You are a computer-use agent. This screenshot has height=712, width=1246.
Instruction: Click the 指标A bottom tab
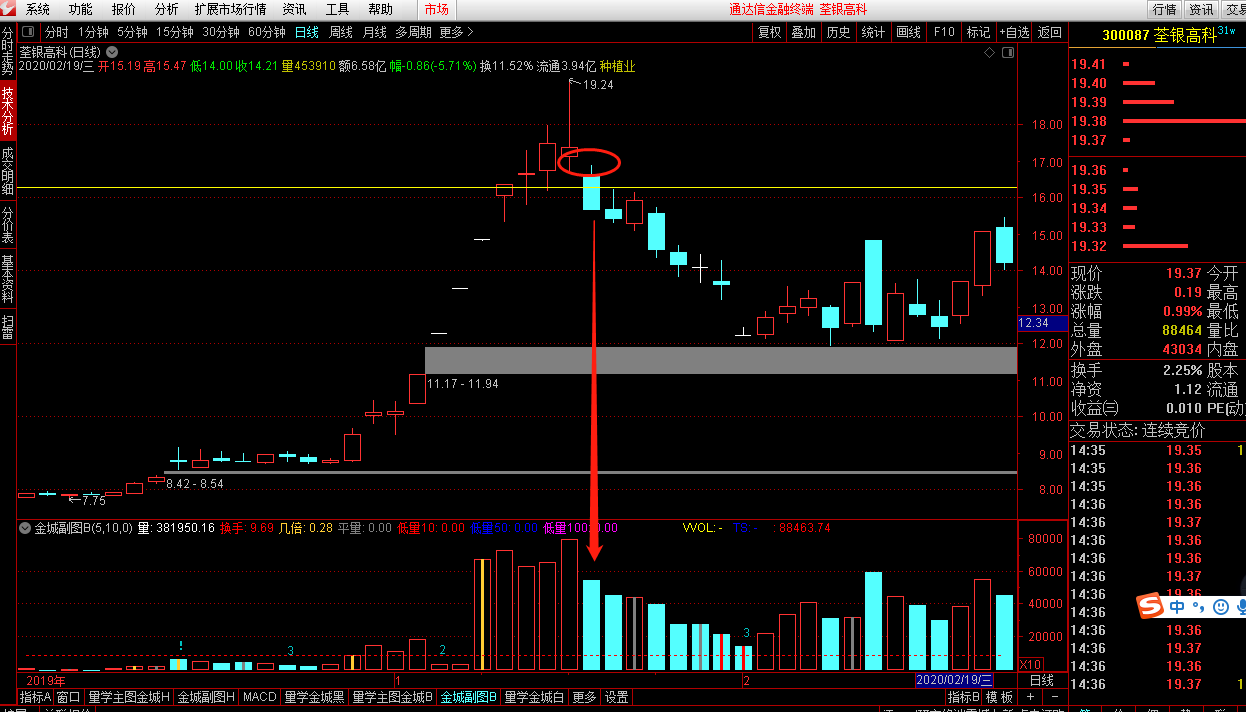pos(35,697)
